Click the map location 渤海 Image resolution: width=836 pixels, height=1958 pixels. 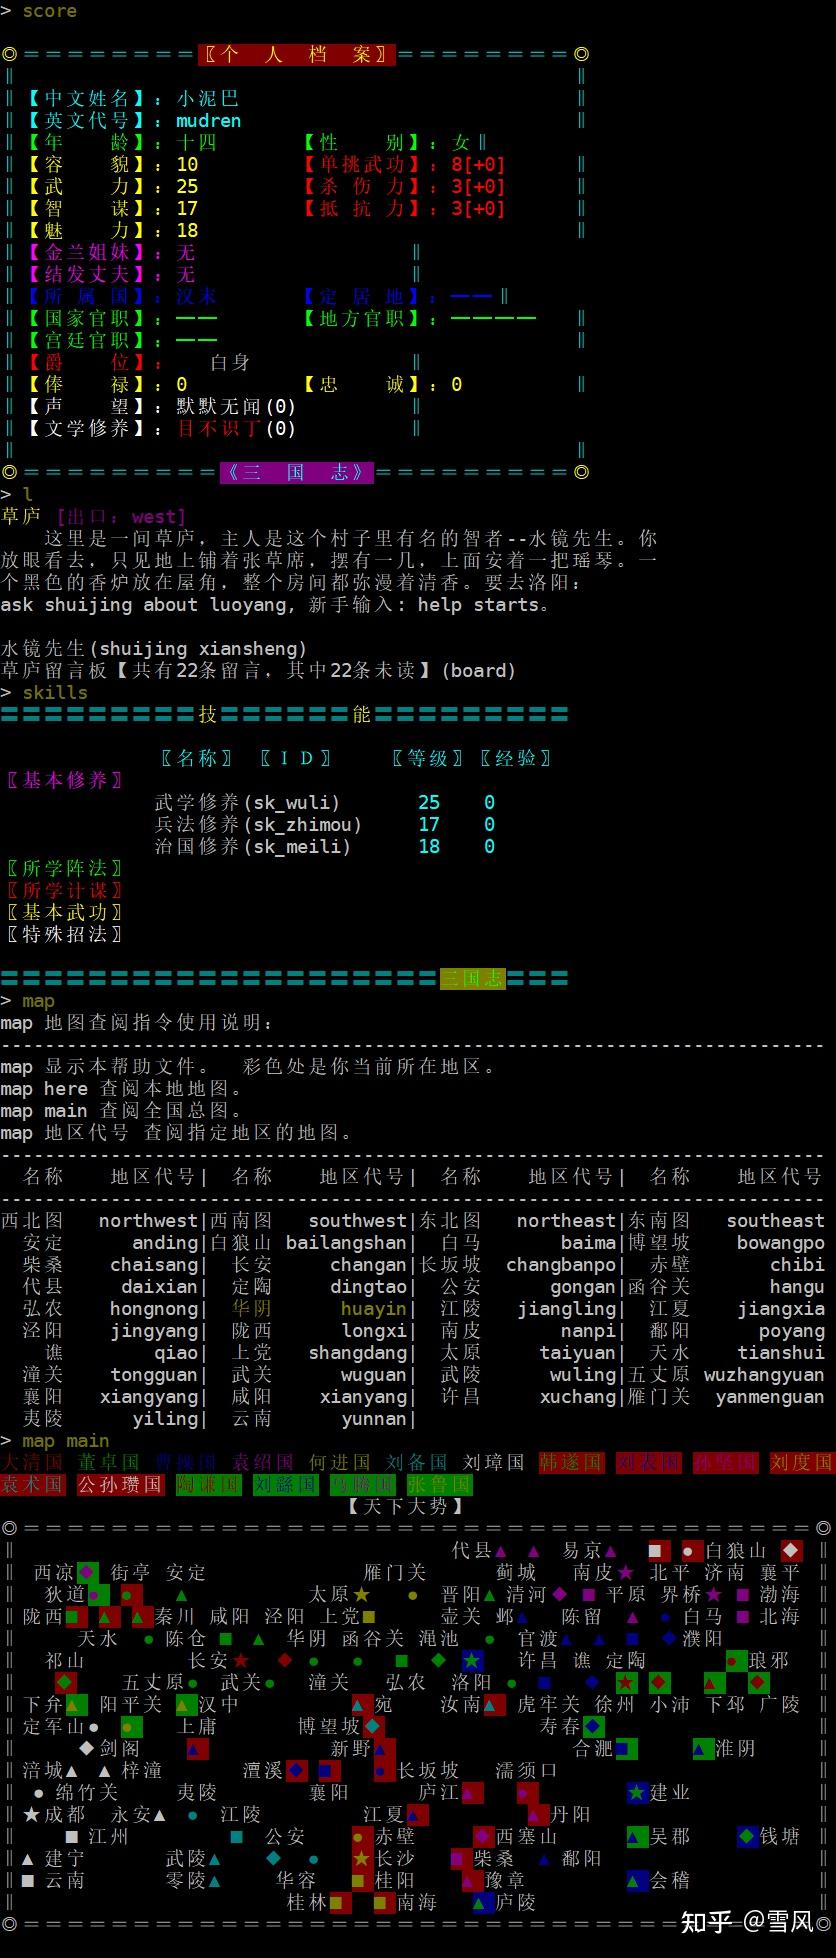point(780,1594)
